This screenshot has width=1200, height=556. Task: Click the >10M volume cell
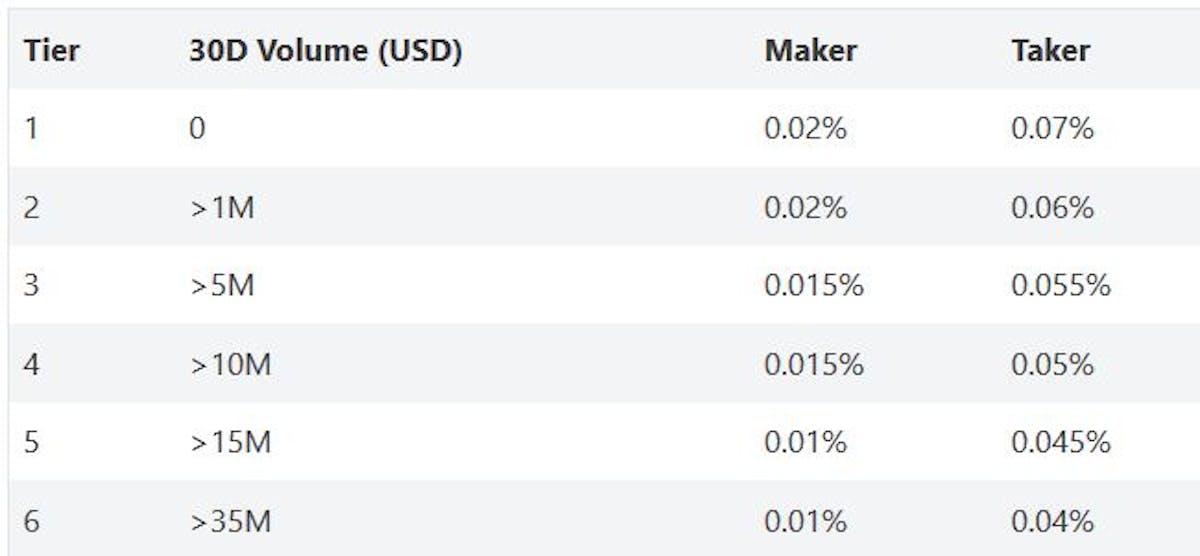point(230,365)
